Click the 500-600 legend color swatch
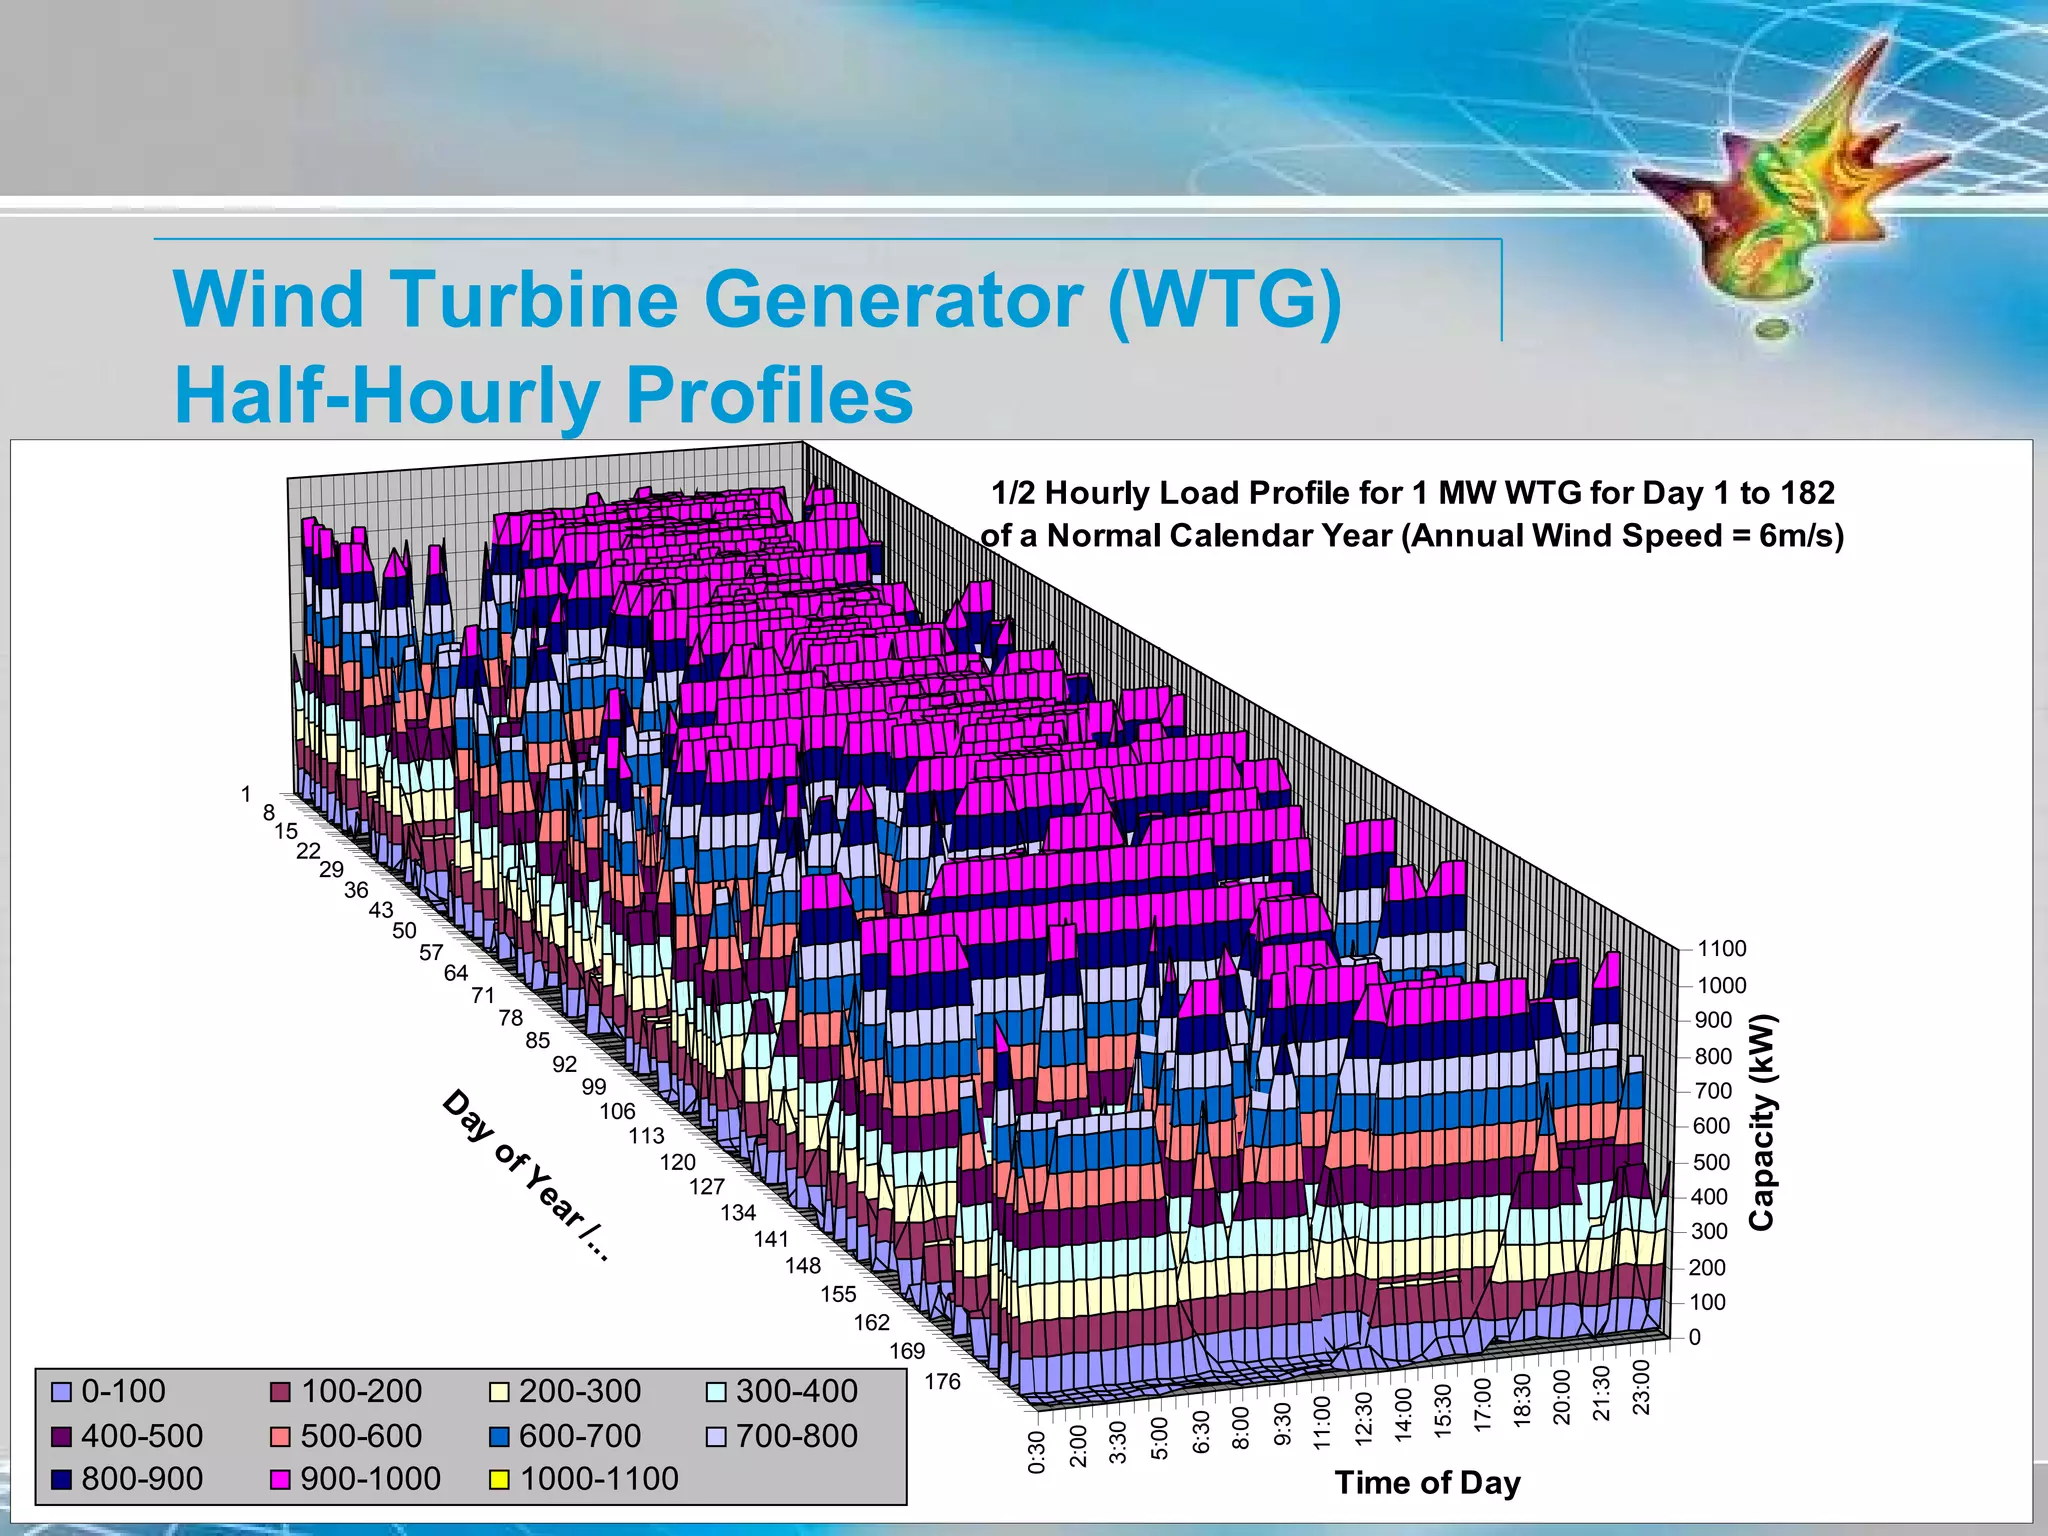Viewport: 2048px width, 1536px height. [281, 1437]
